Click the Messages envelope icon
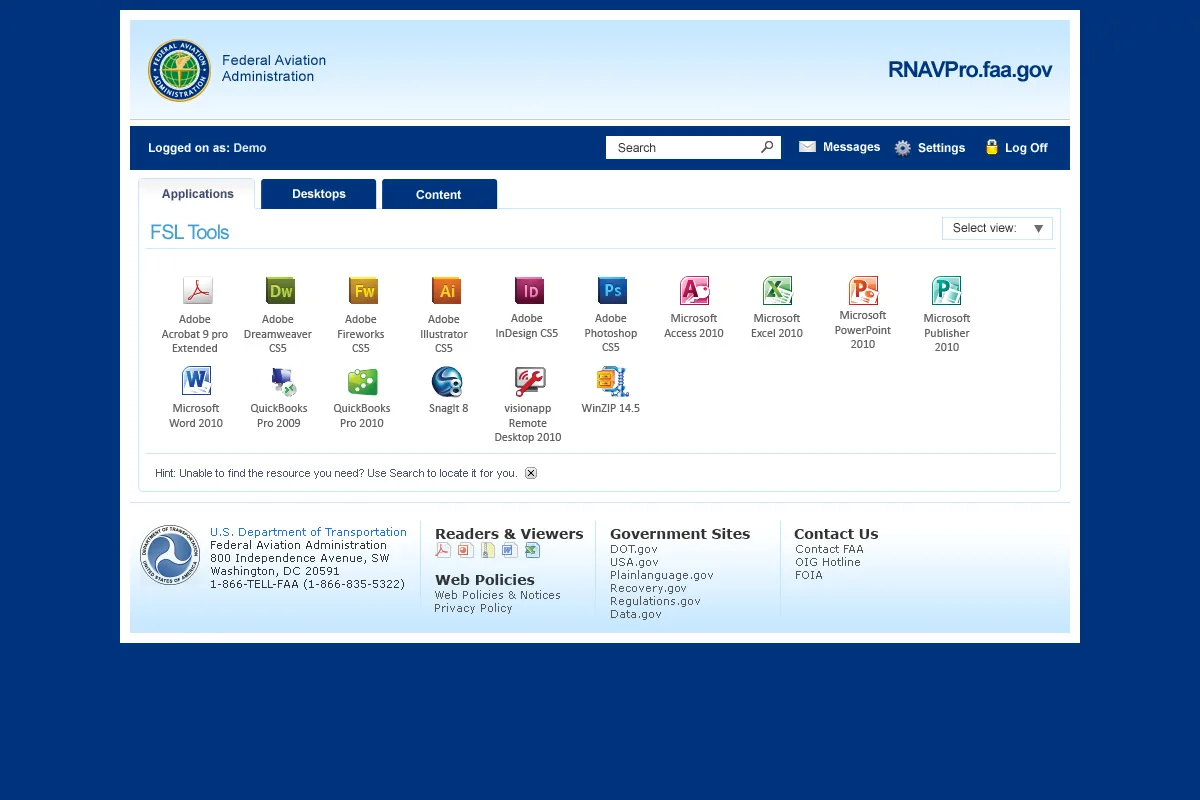Image resolution: width=1200 pixels, height=800 pixels. (x=808, y=147)
